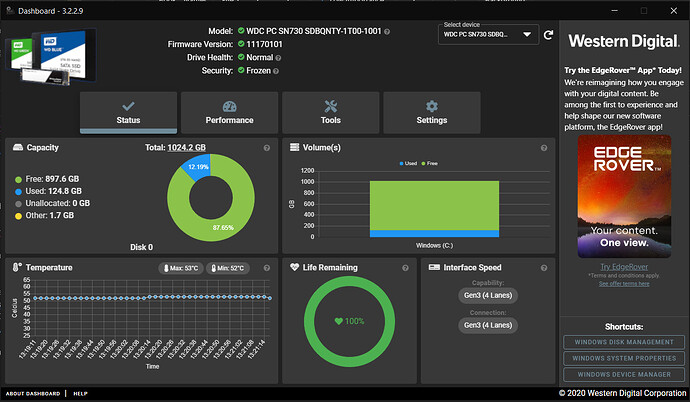The width and height of the screenshot is (690, 402).
Task: Click Capability Gen3 (4 Lanes) badge
Action: (x=488, y=295)
